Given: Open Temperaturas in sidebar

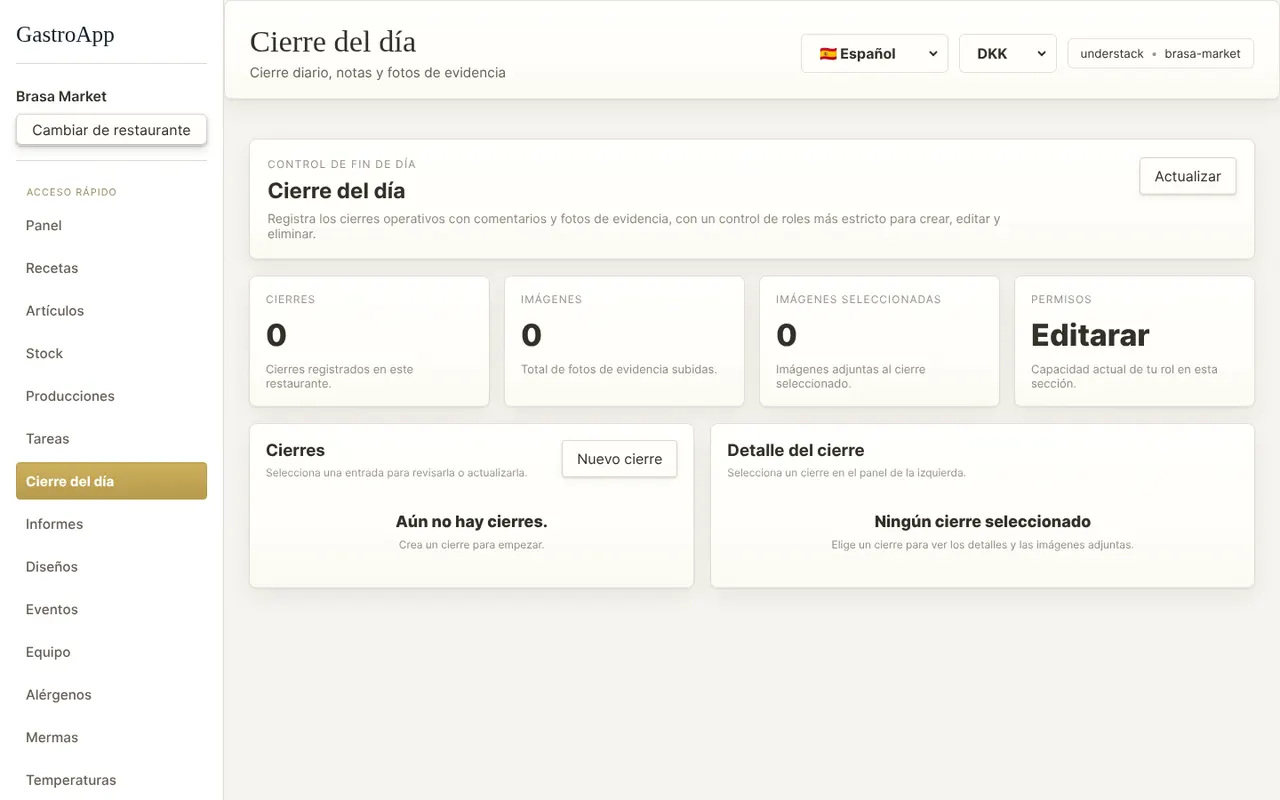Looking at the screenshot, I should point(111,780).
